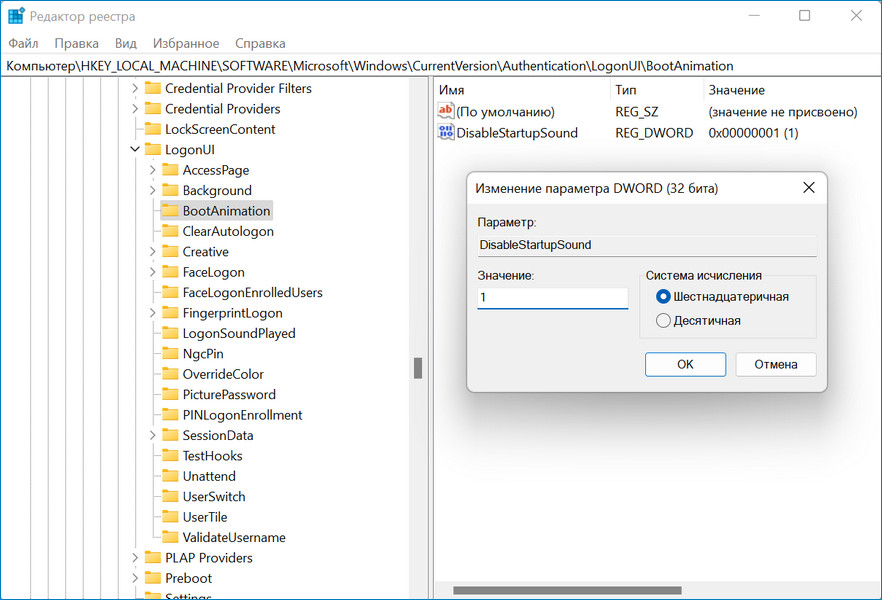Open the Файл menu
The image size is (882, 600).
pos(23,43)
